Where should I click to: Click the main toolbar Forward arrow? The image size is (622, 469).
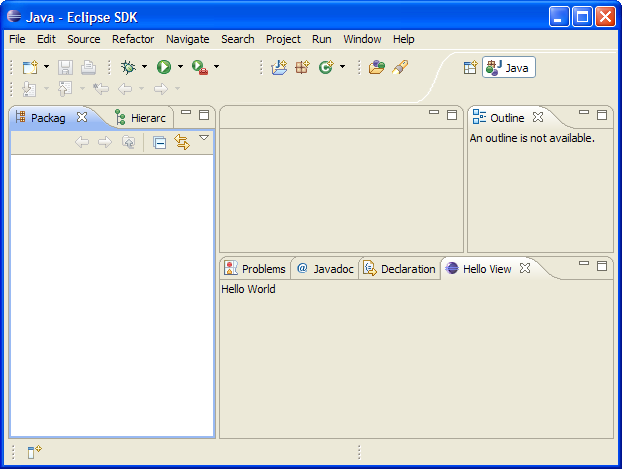coord(161,89)
